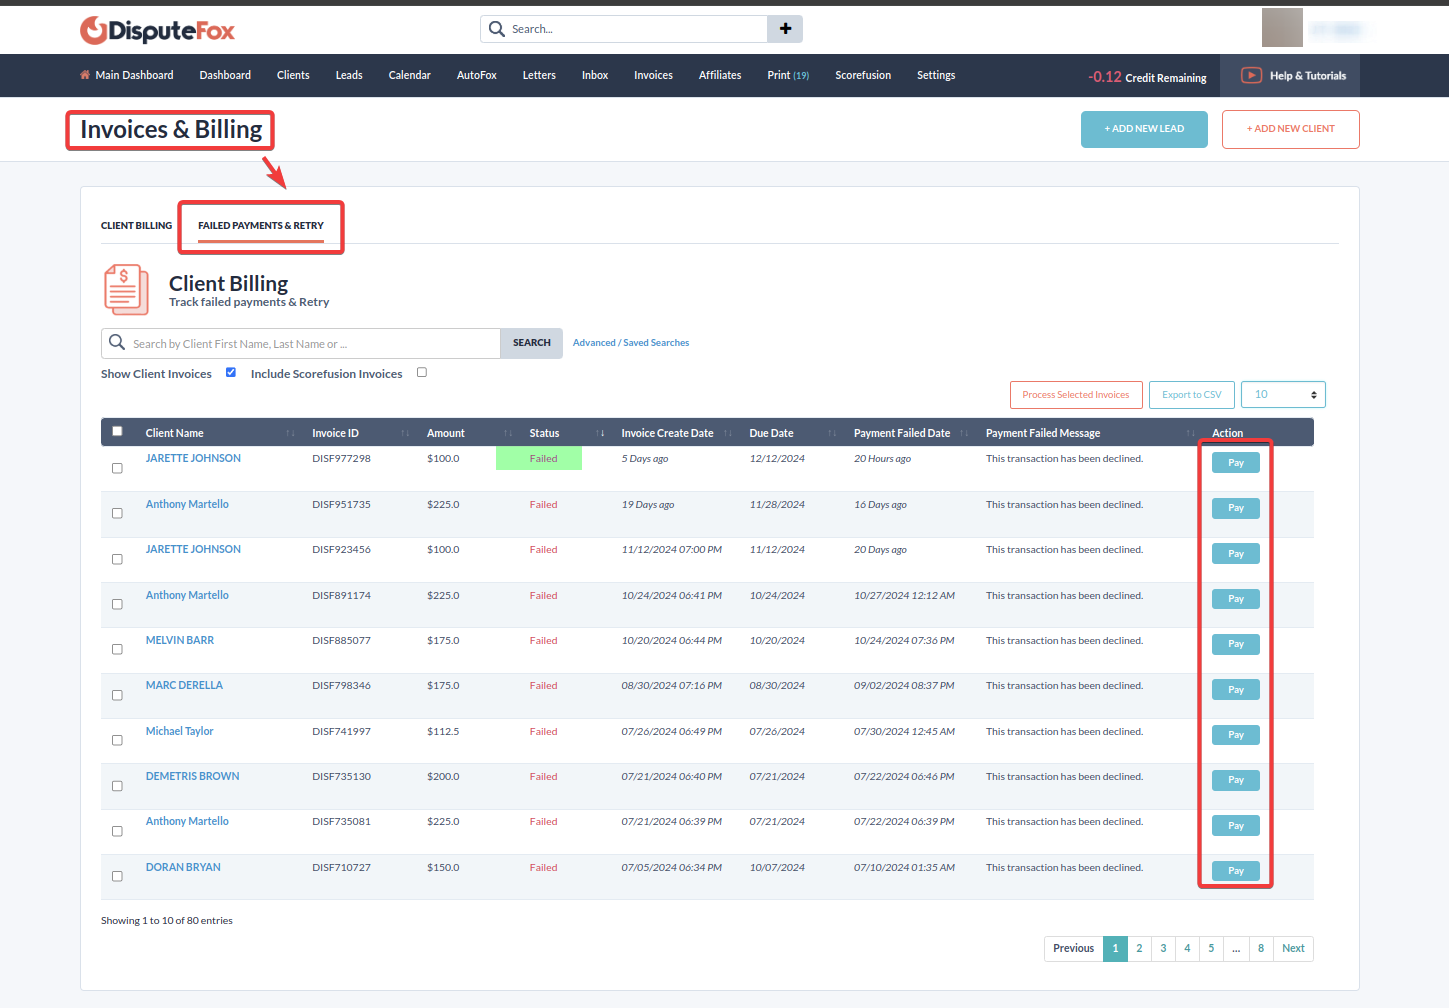This screenshot has width=1449, height=1008.
Task: Go to pagination page 2
Action: click(1139, 948)
